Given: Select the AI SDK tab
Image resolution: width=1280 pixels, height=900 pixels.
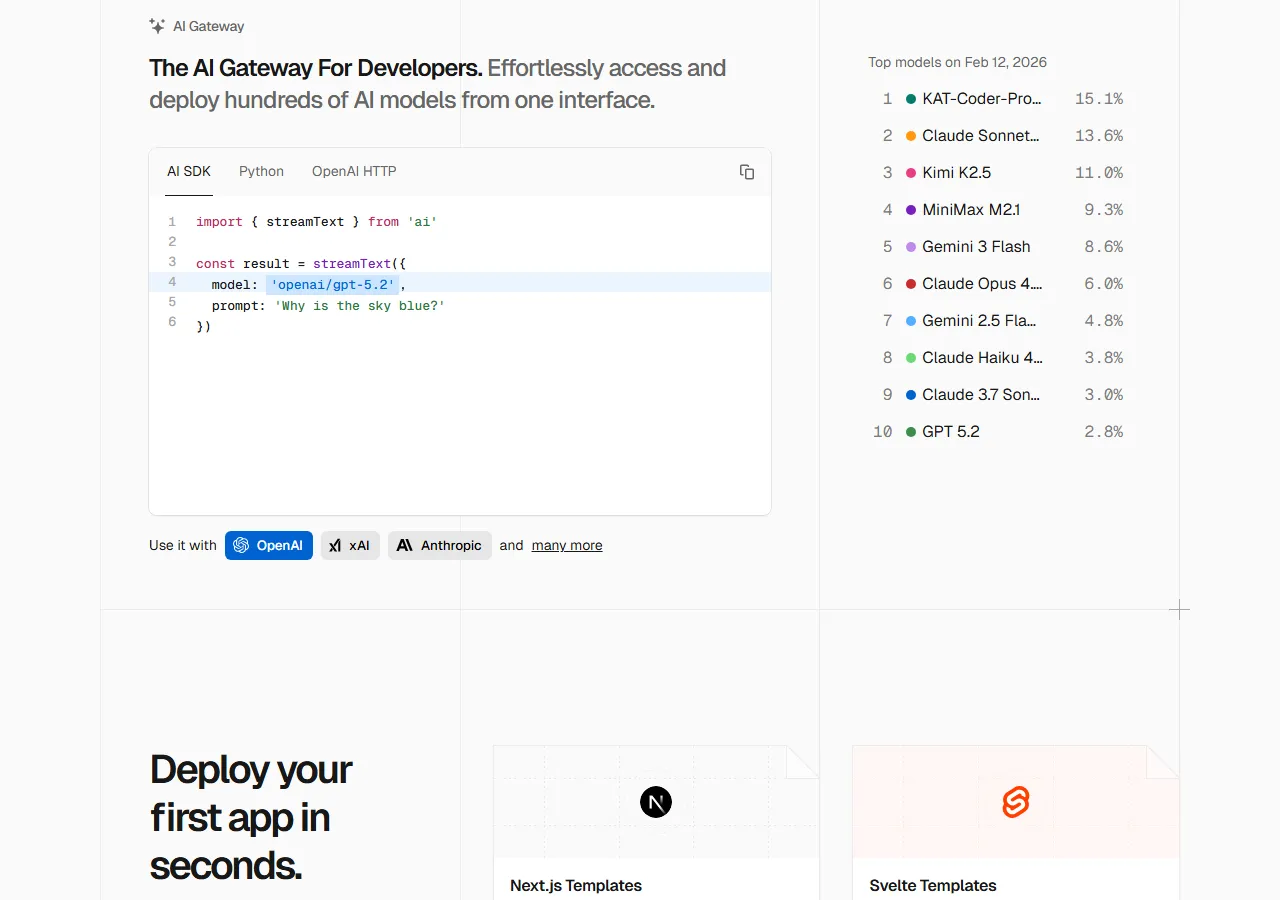Looking at the screenshot, I should click(189, 172).
